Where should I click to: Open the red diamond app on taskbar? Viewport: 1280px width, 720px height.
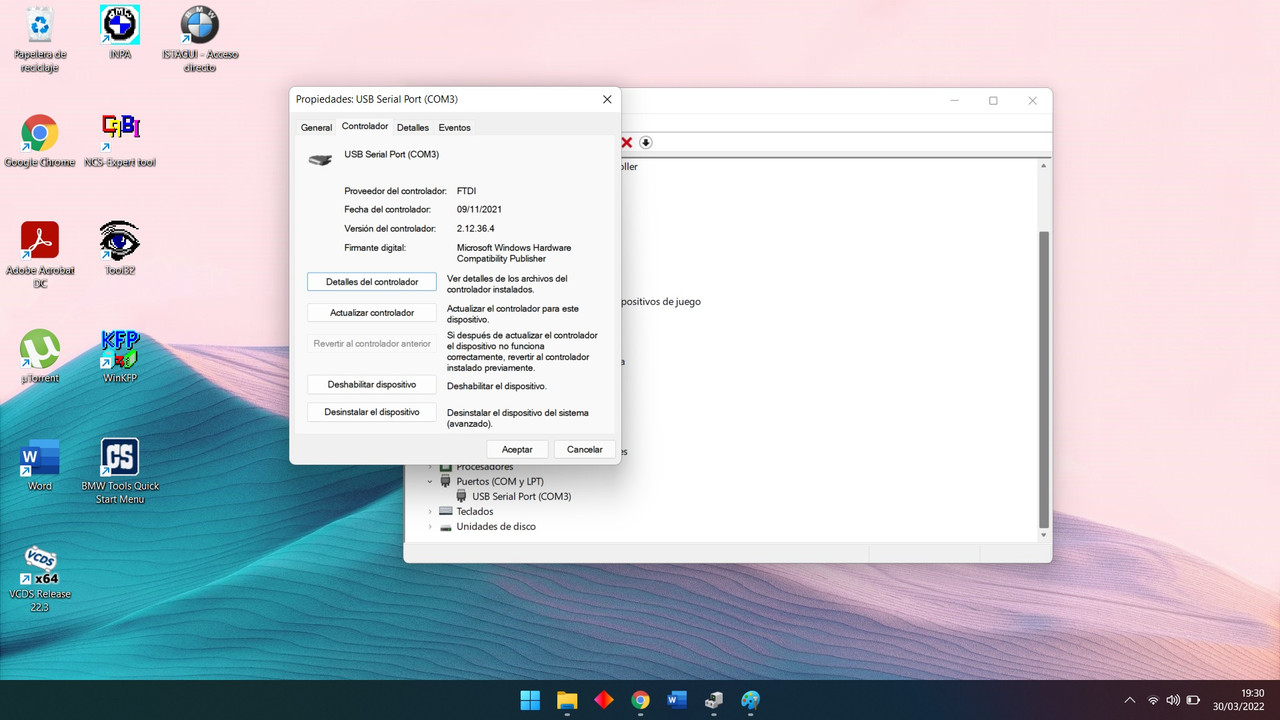pyautogui.click(x=604, y=700)
